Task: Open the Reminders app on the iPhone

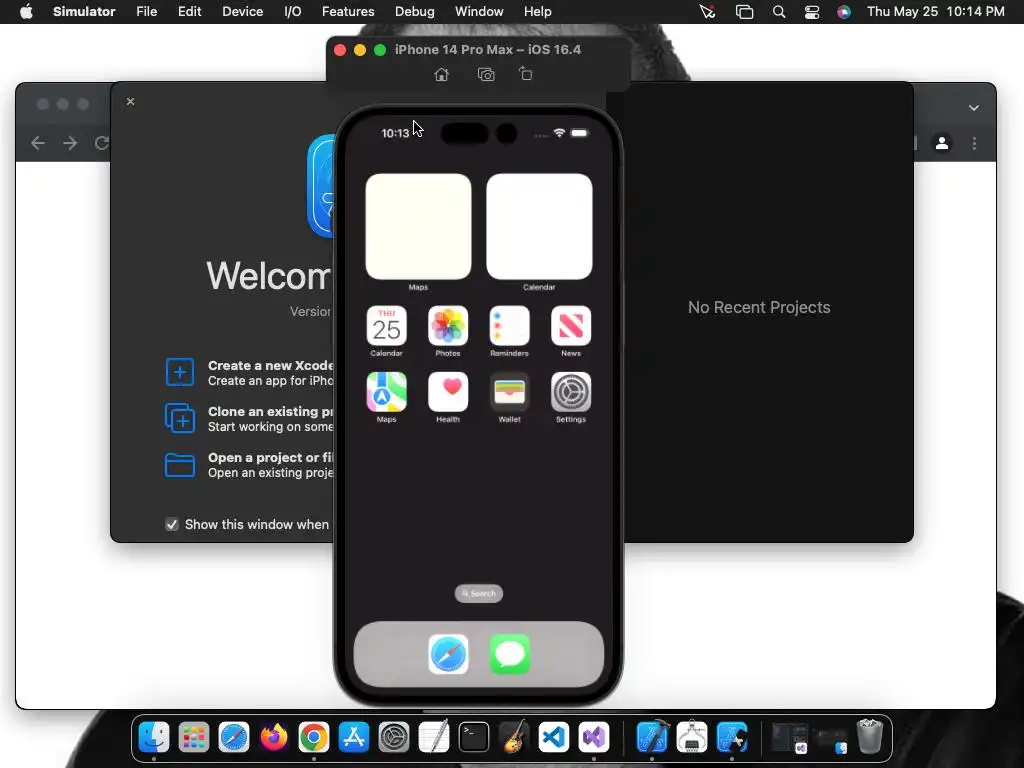Action: pos(509,326)
